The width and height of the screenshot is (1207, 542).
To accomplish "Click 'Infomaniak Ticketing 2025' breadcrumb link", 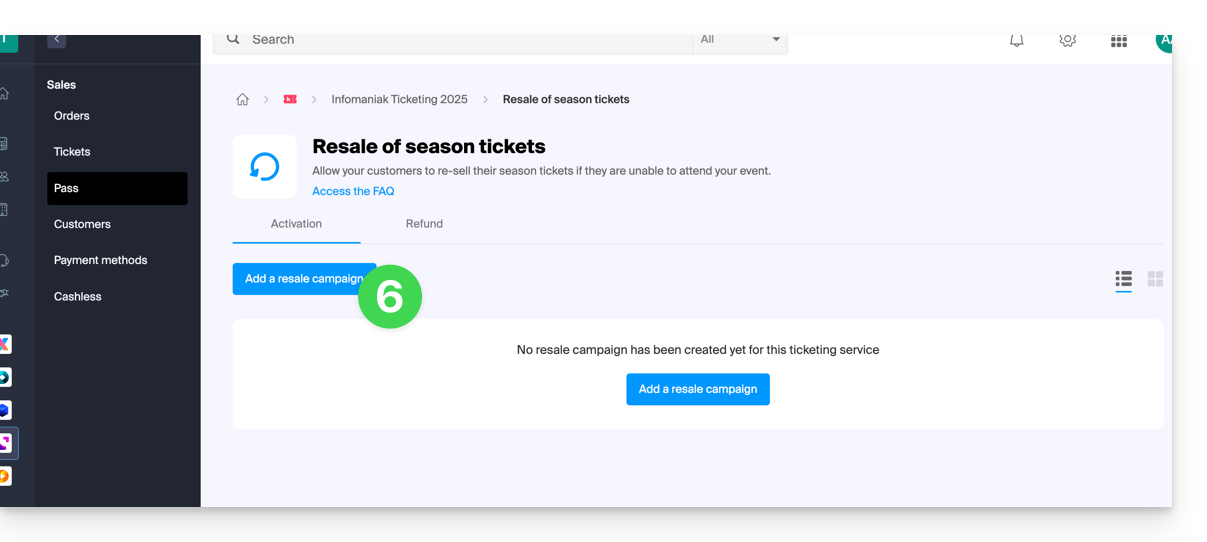I will (399, 99).
